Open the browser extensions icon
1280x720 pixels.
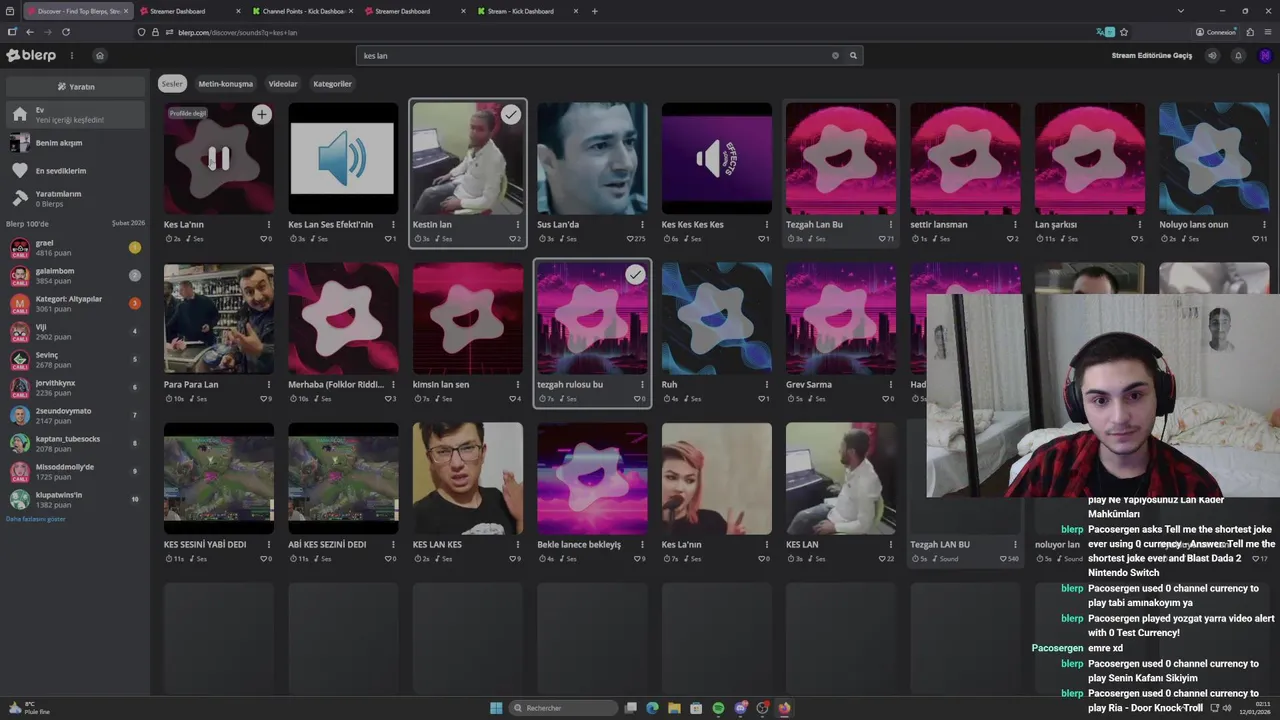1250,32
